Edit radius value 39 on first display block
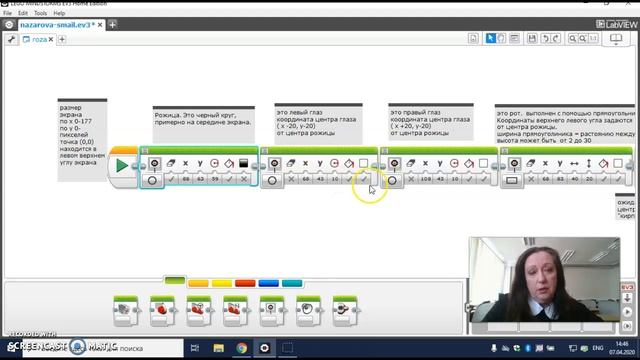The width and height of the screenshot is (640, 360). point(215,179)
